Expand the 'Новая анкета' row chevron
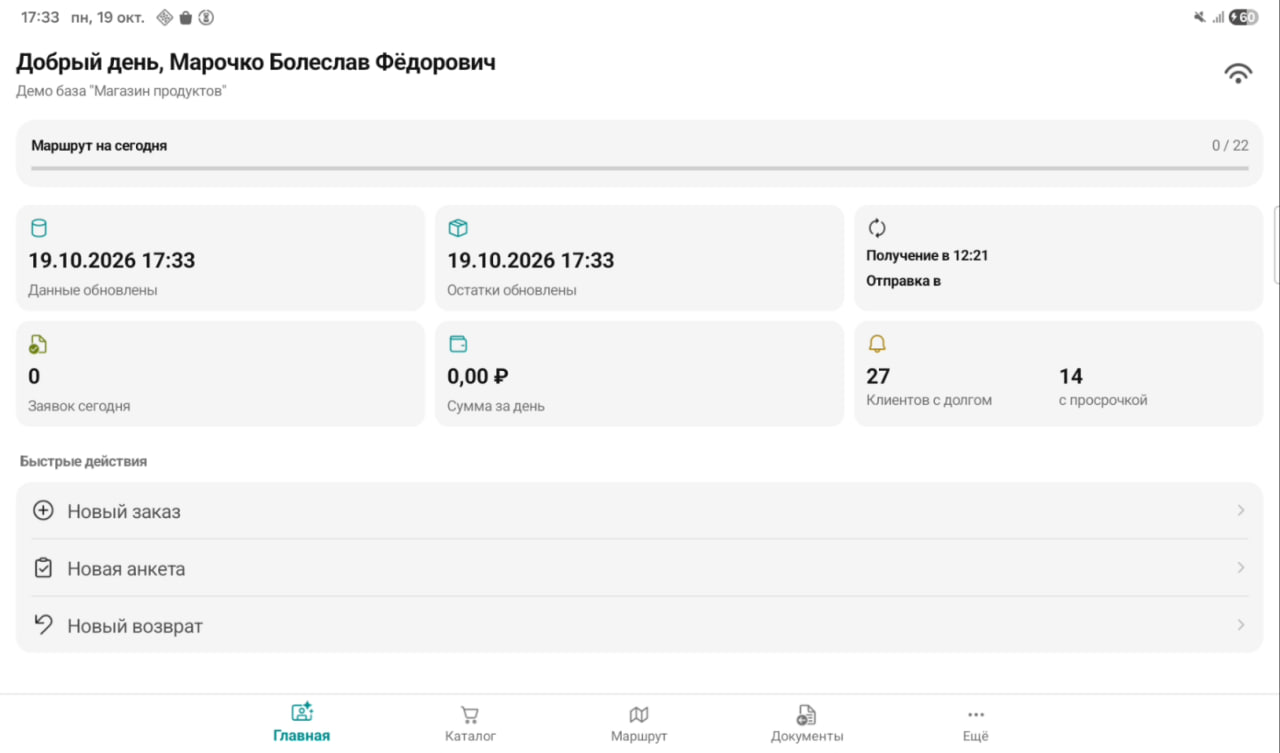 (x=1241, y=567)
